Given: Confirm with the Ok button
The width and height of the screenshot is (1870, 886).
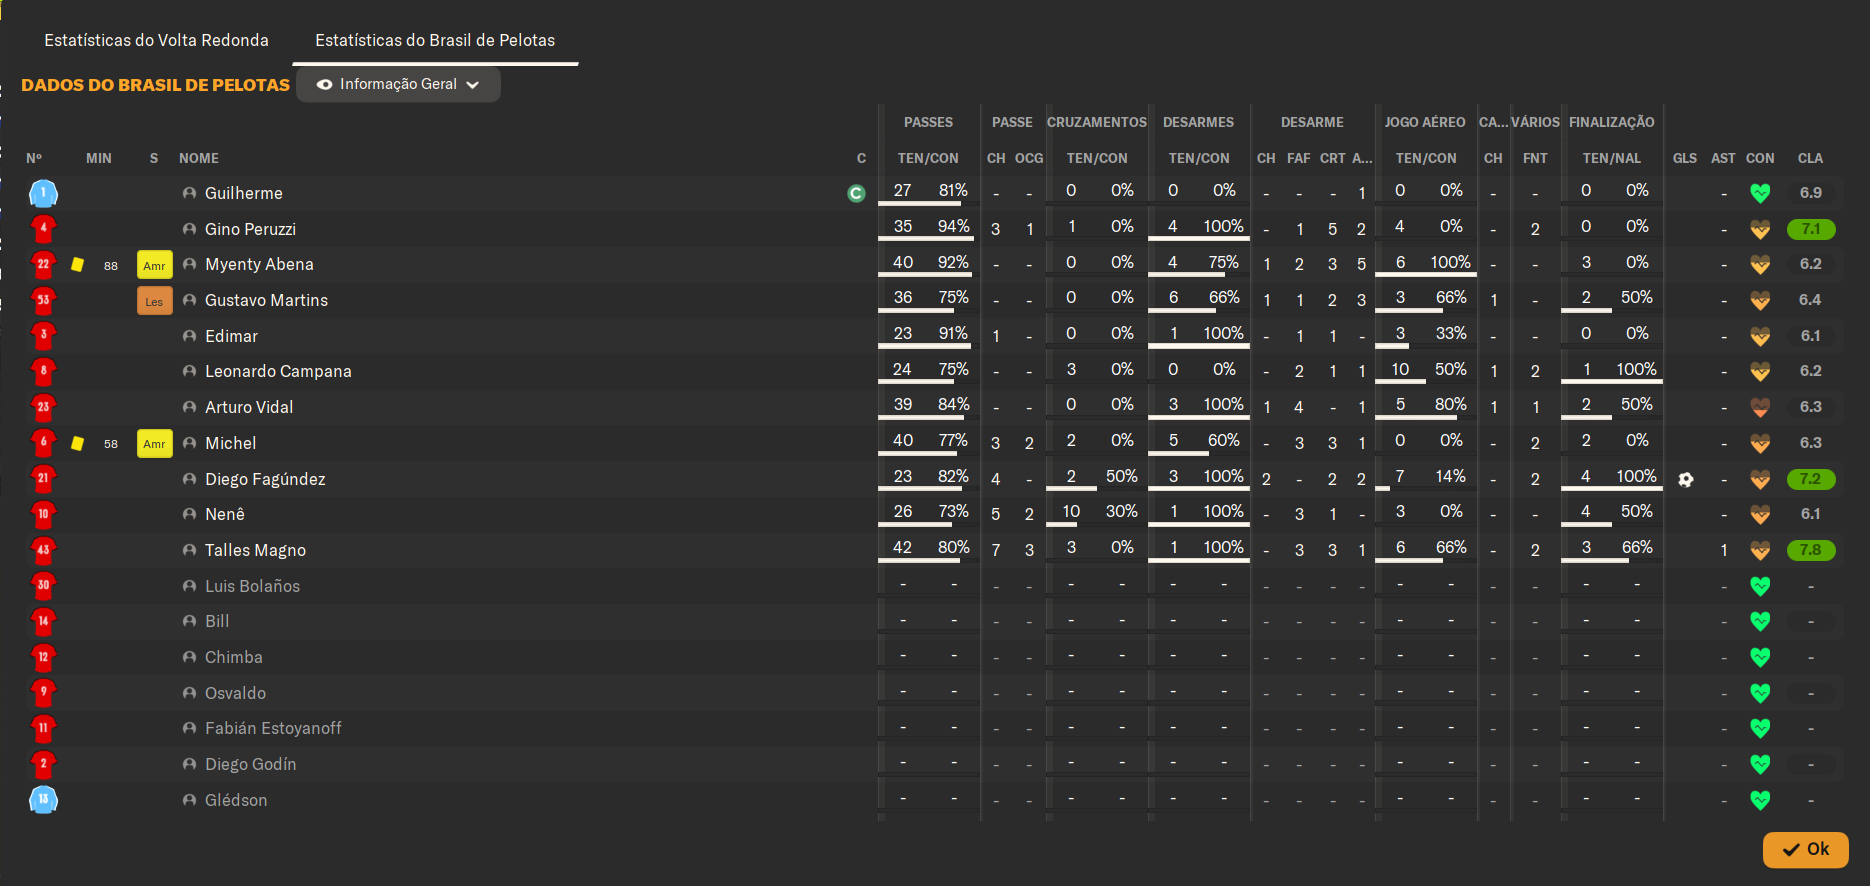Looking at the screenshot, I should [x=1805, y=849].
